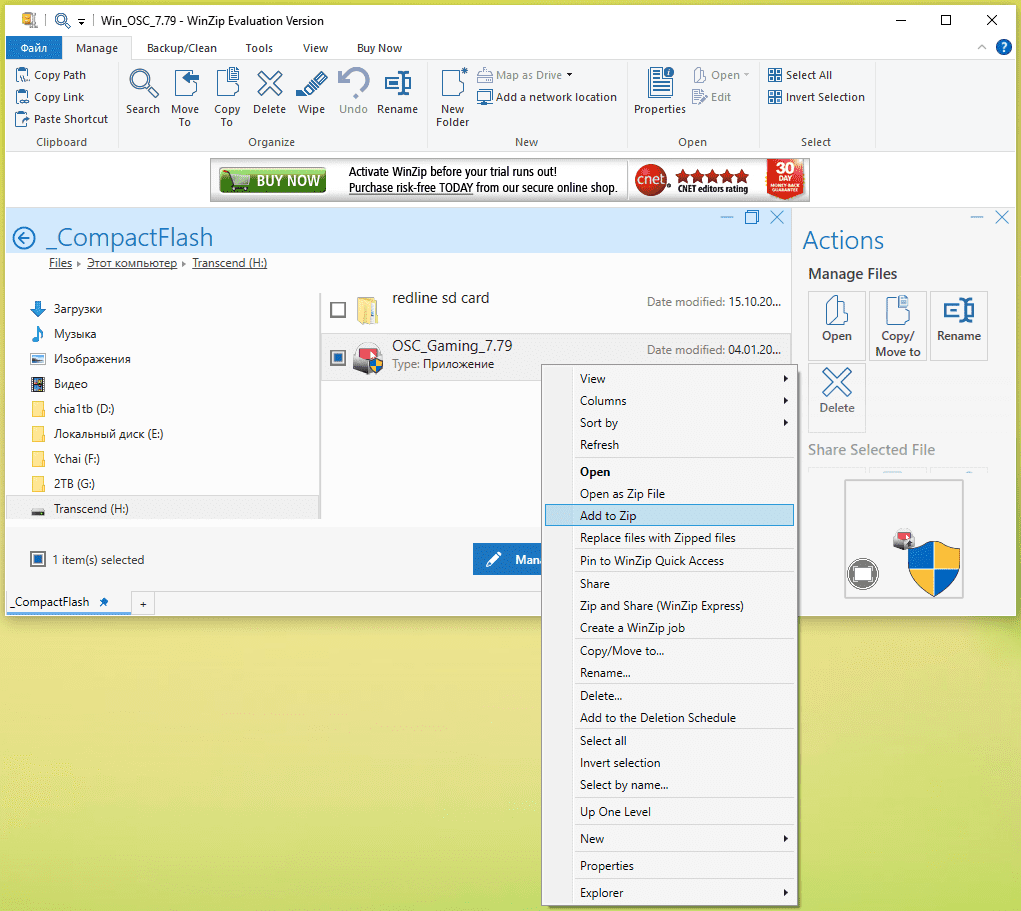
Task: Check the redline sd card checkbox
Action: [338, 310]
